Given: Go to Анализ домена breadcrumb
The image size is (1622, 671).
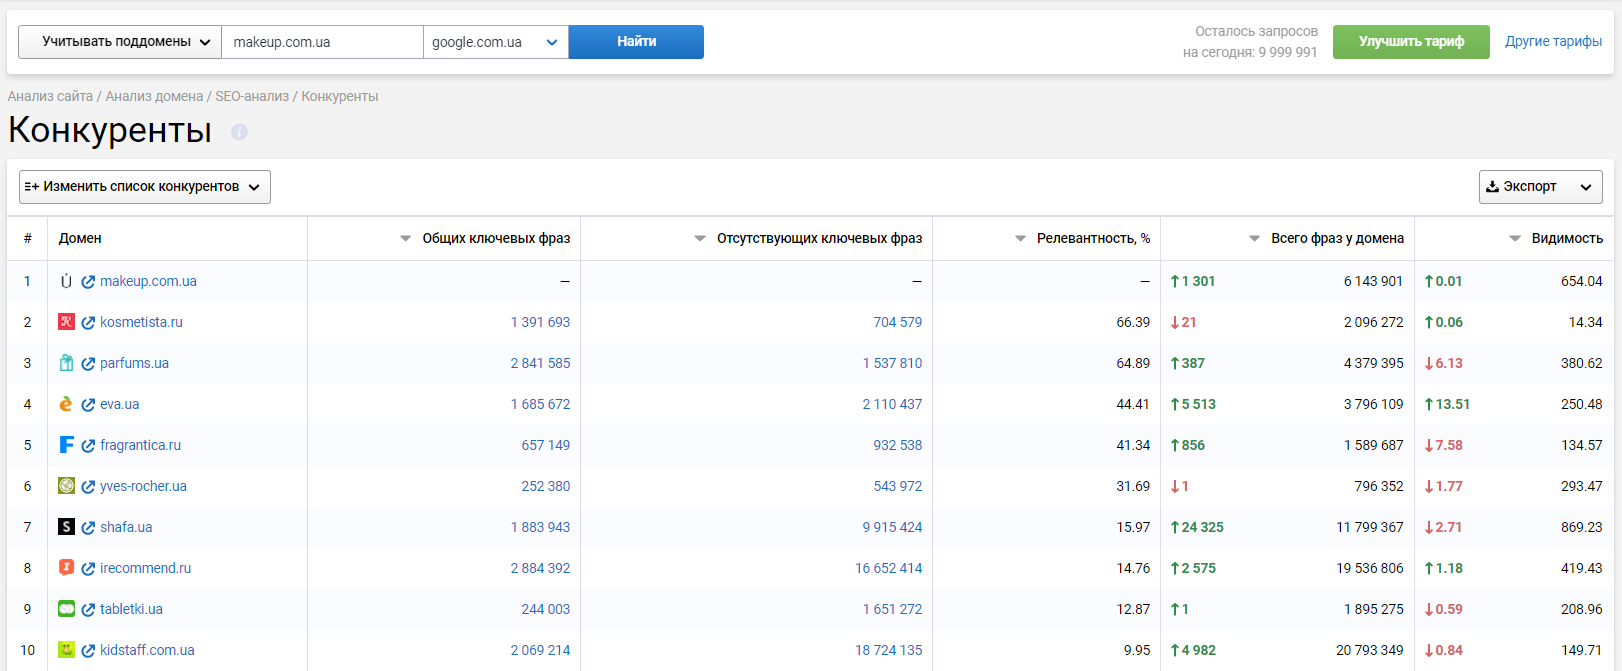Looking at the screenshot, I should [154, 97].
